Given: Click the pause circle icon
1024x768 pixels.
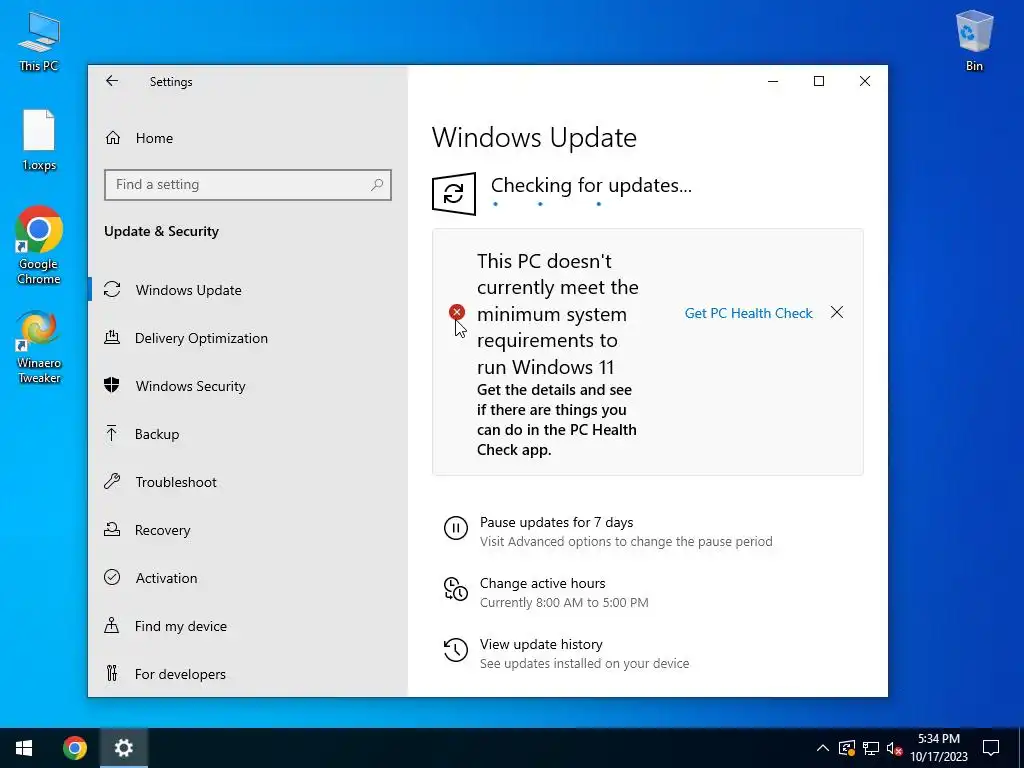Looking at the screenshot, I should coord(455,528).
